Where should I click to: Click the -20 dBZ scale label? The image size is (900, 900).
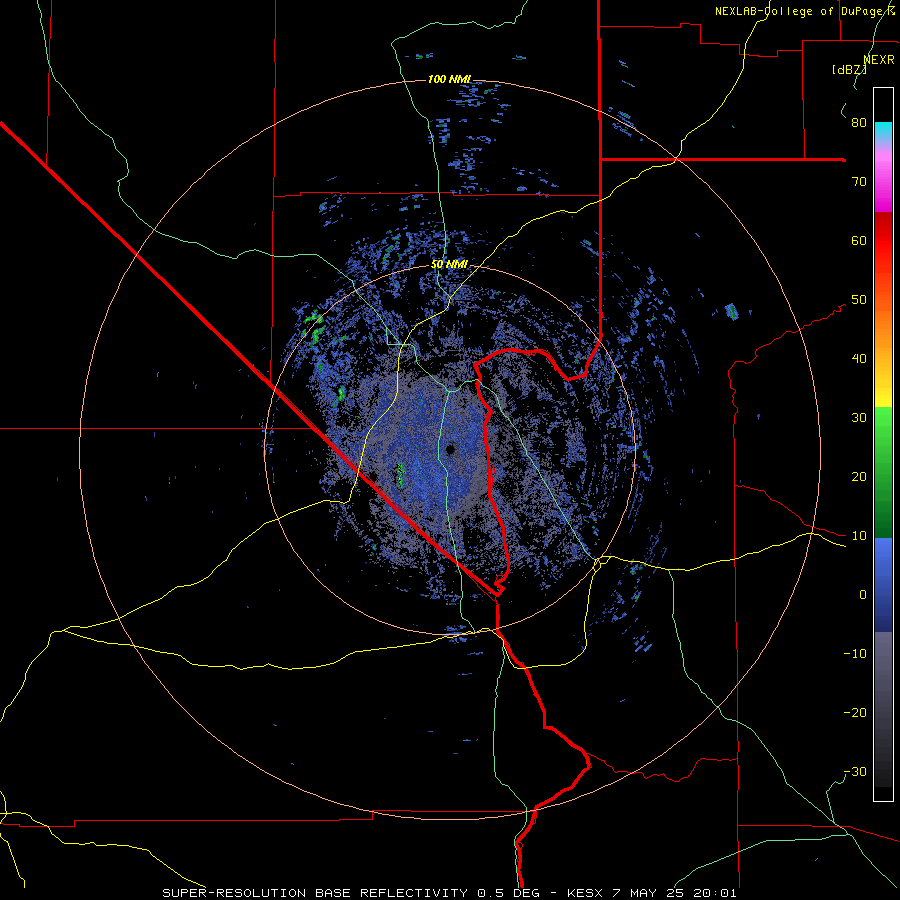pos(855,713)
